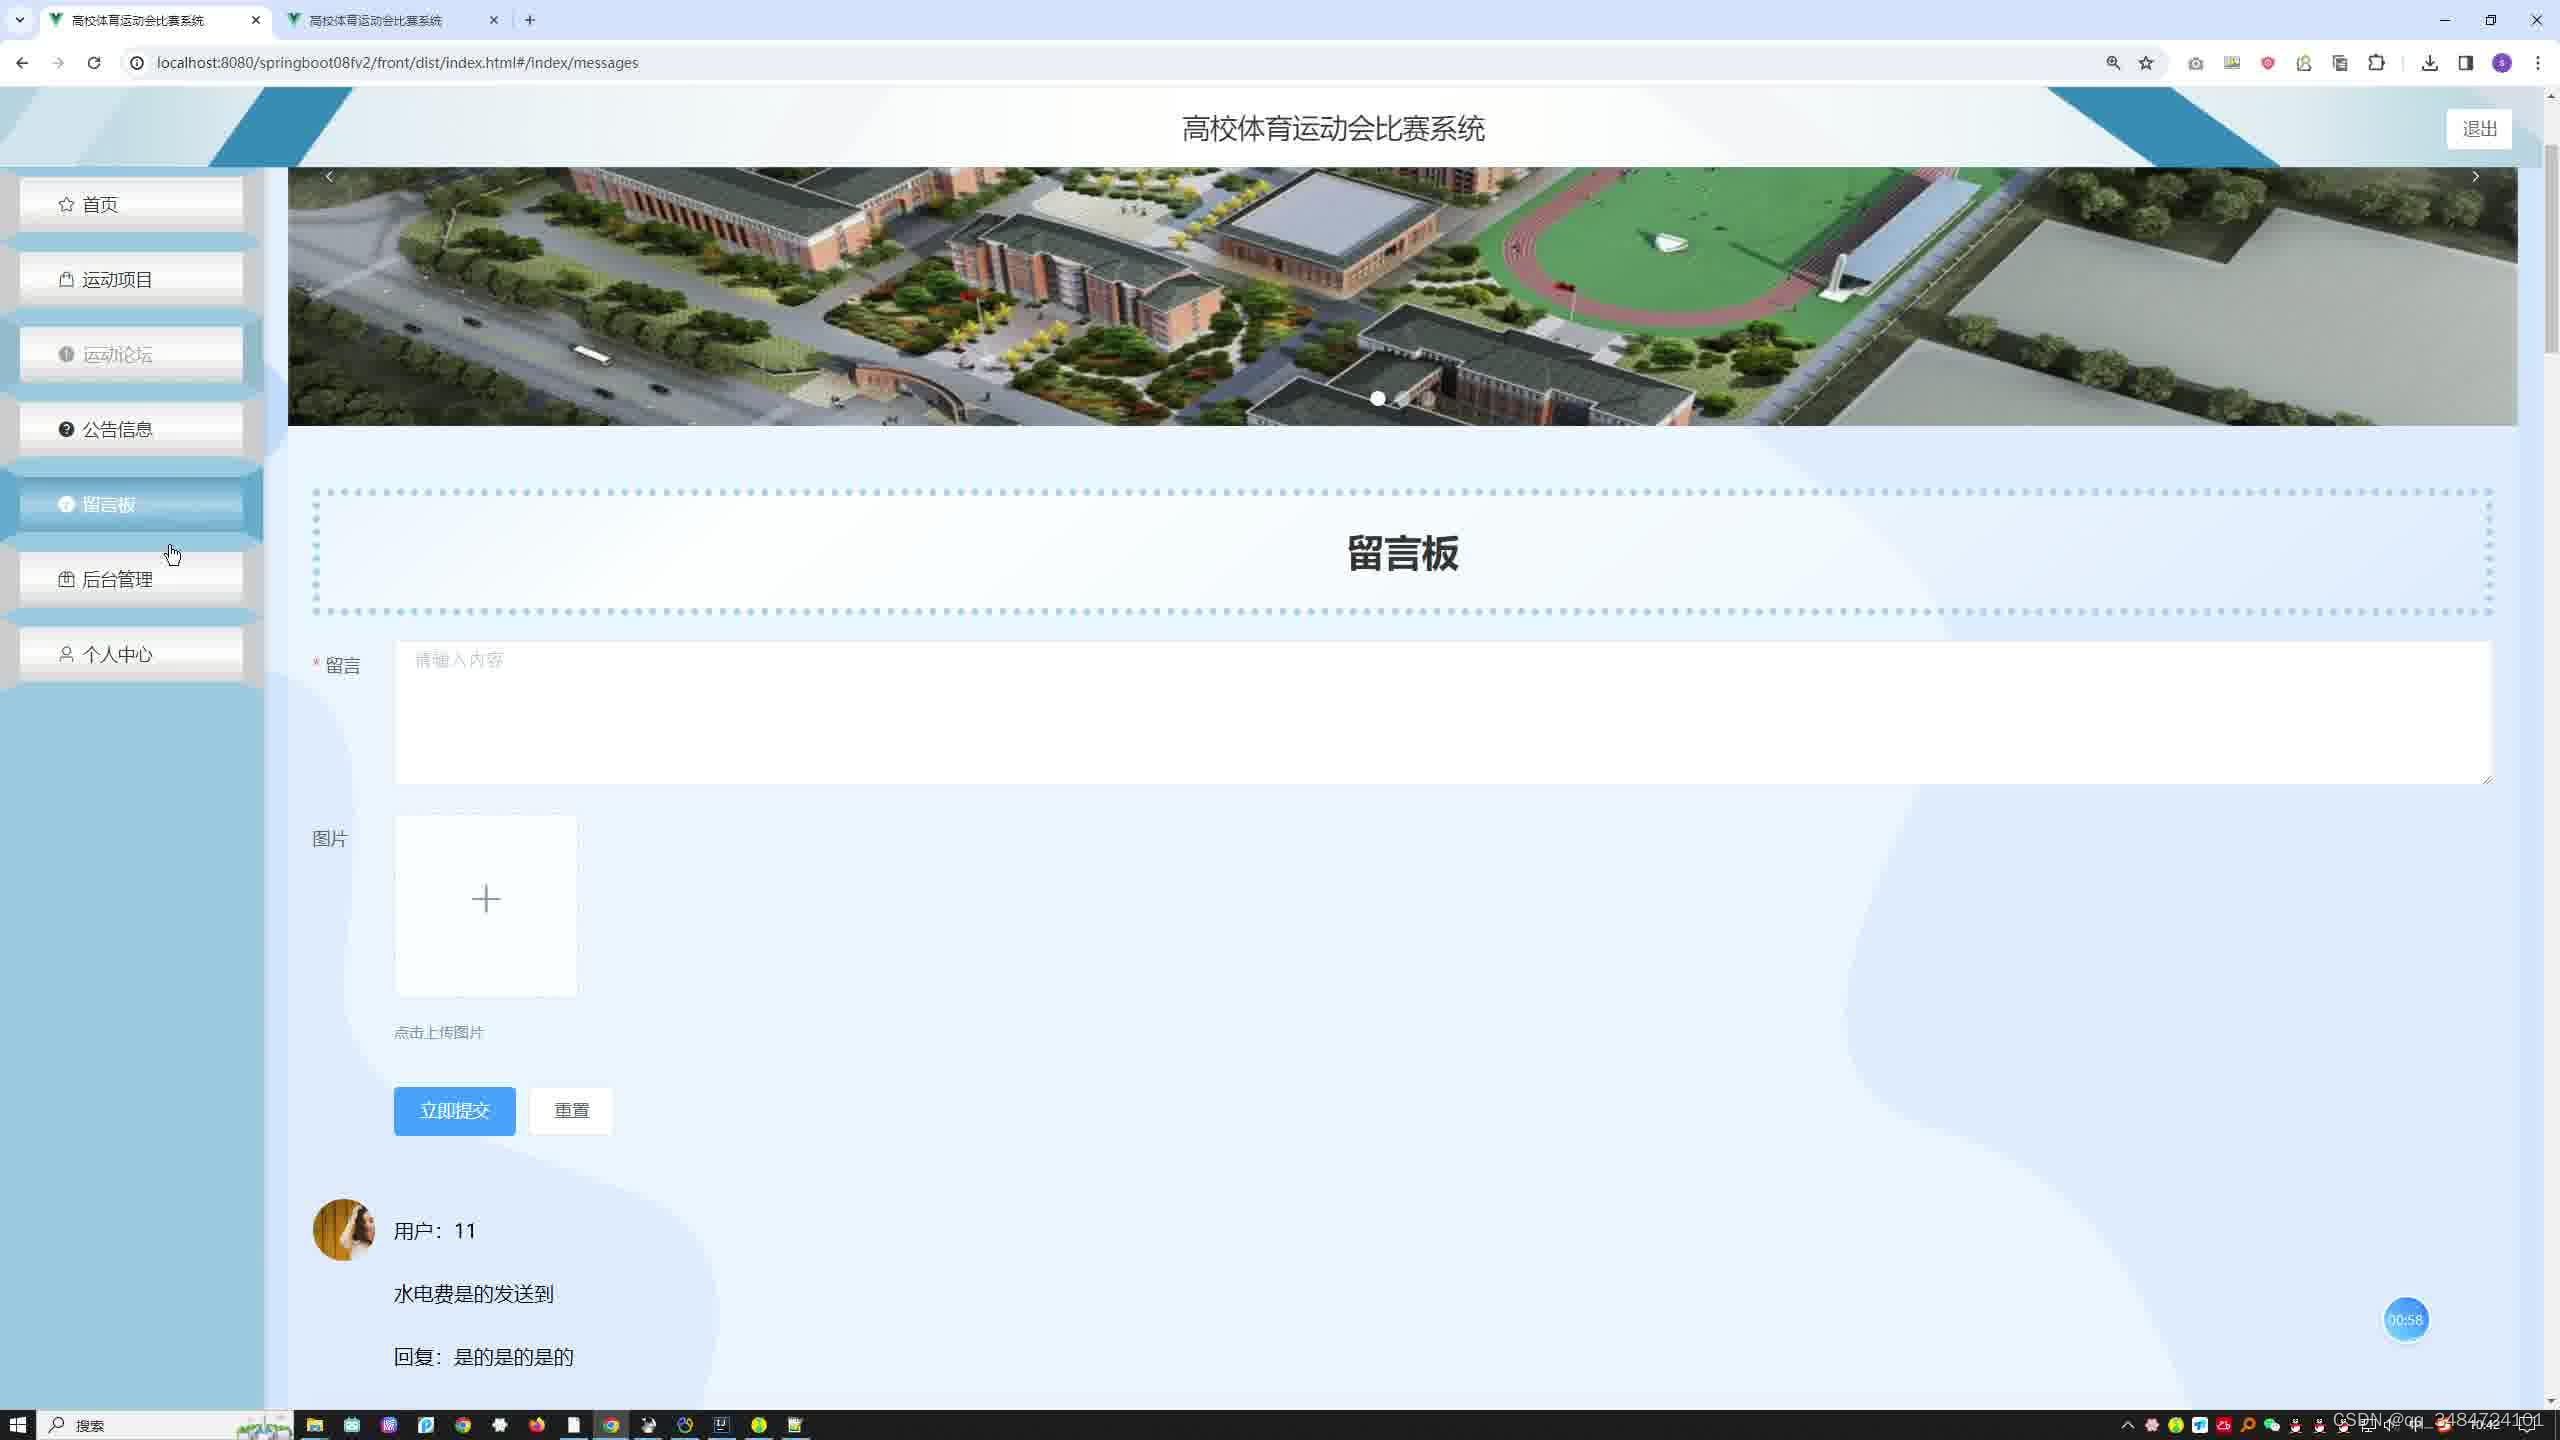Open browser extensions puzzle icon
Viewport: 2560px width, 1440px height.
pos(2376,63)
